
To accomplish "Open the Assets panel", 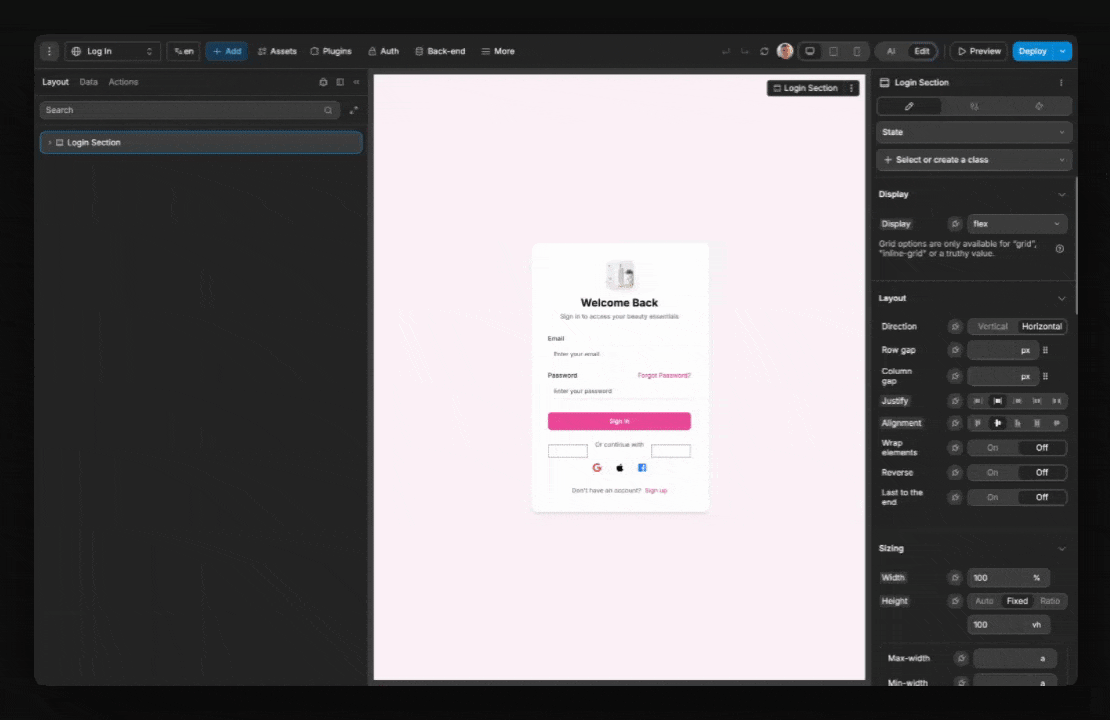I will click(277, 51).
